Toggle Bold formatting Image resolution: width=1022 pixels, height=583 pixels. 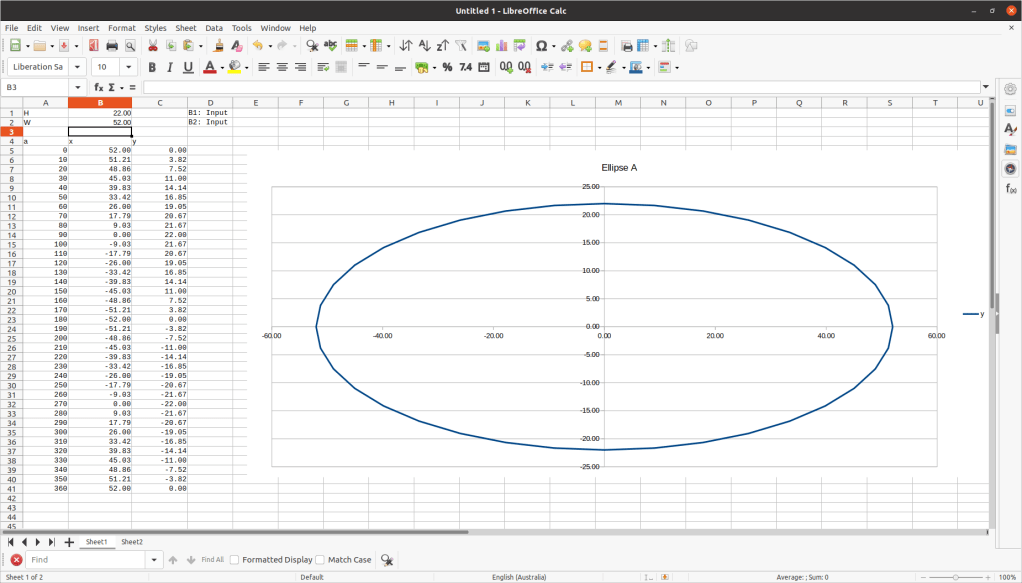click(152, 67)
